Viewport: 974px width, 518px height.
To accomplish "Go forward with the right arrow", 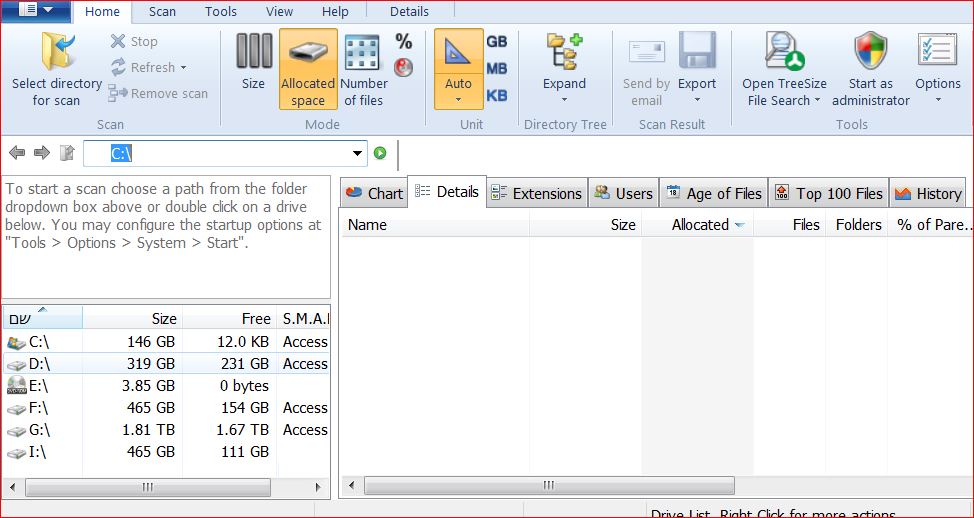I will pos(42,153).
